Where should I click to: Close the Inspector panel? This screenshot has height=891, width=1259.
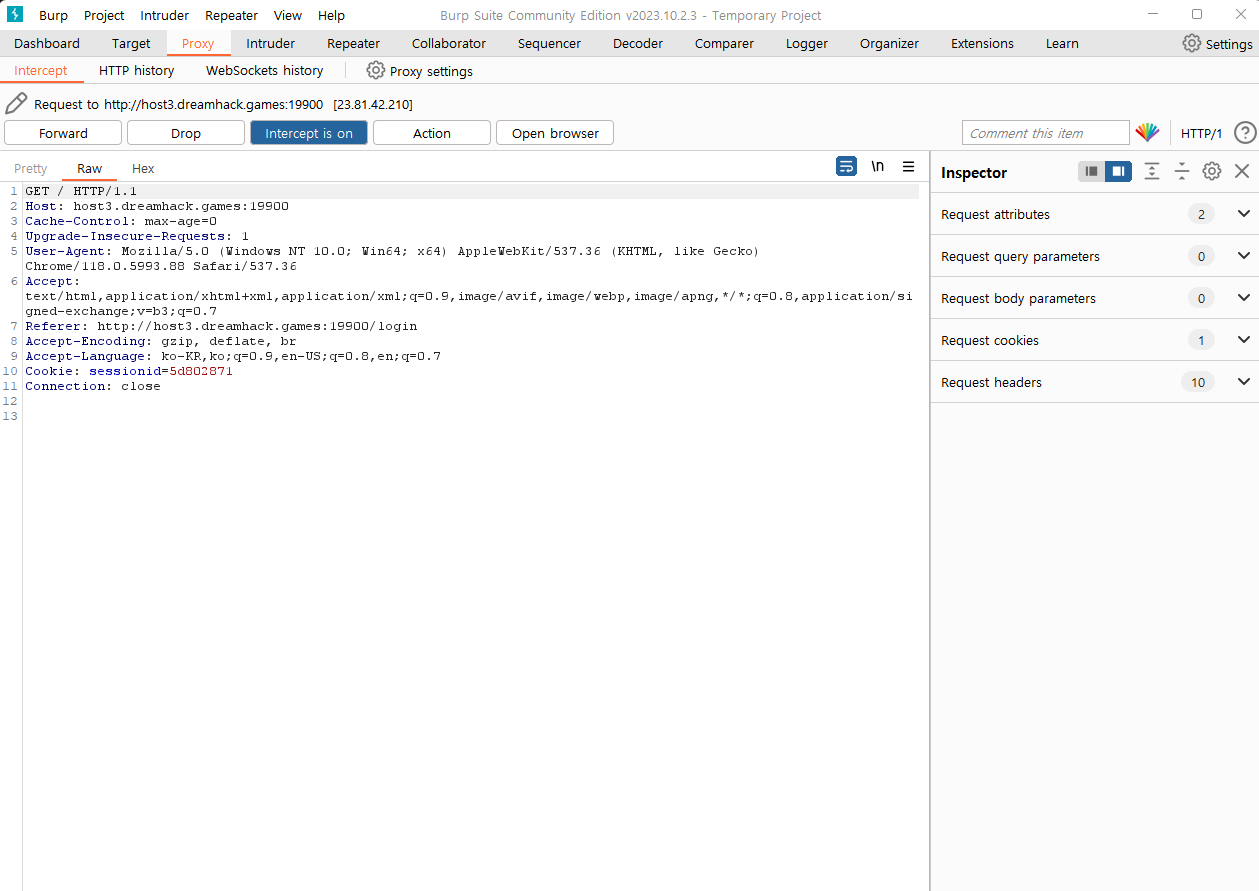click(1242, 172)
